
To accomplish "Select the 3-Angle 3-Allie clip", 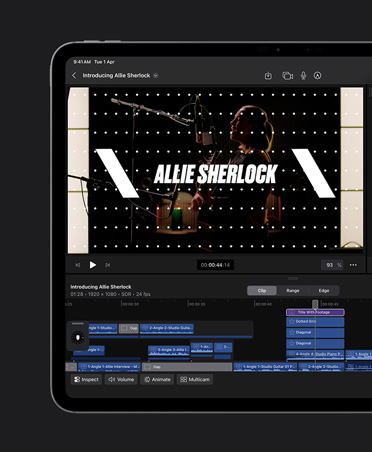I will (x=169, y=350).
